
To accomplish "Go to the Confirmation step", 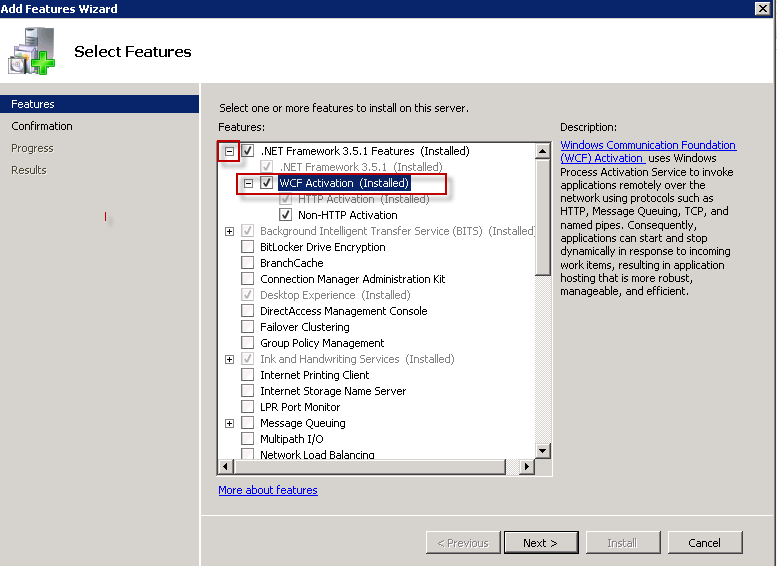I will (42, 126).
